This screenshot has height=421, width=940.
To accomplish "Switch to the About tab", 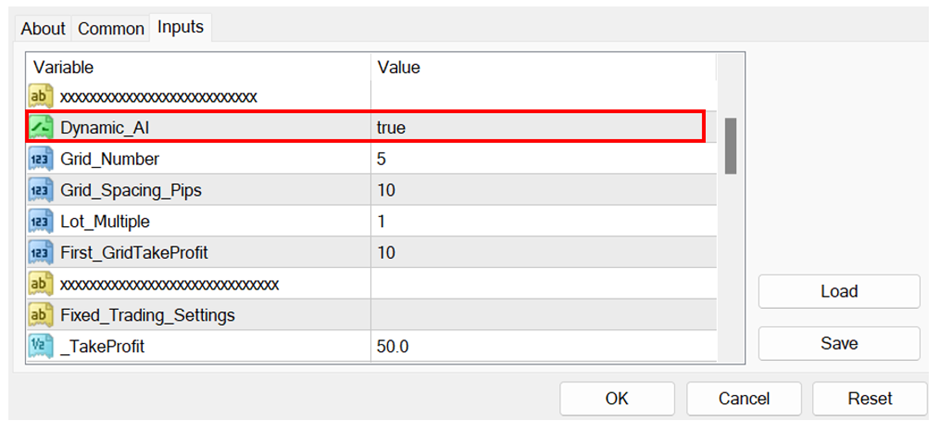I will coord(43,29).
